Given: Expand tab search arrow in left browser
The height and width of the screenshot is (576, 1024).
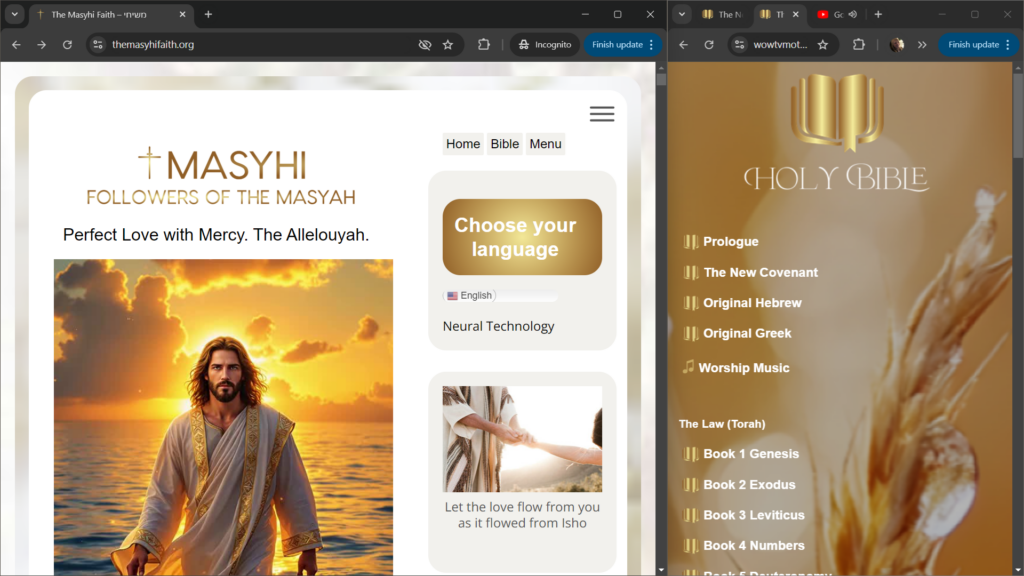Looking at the screenshot, I should click(15, 15).
